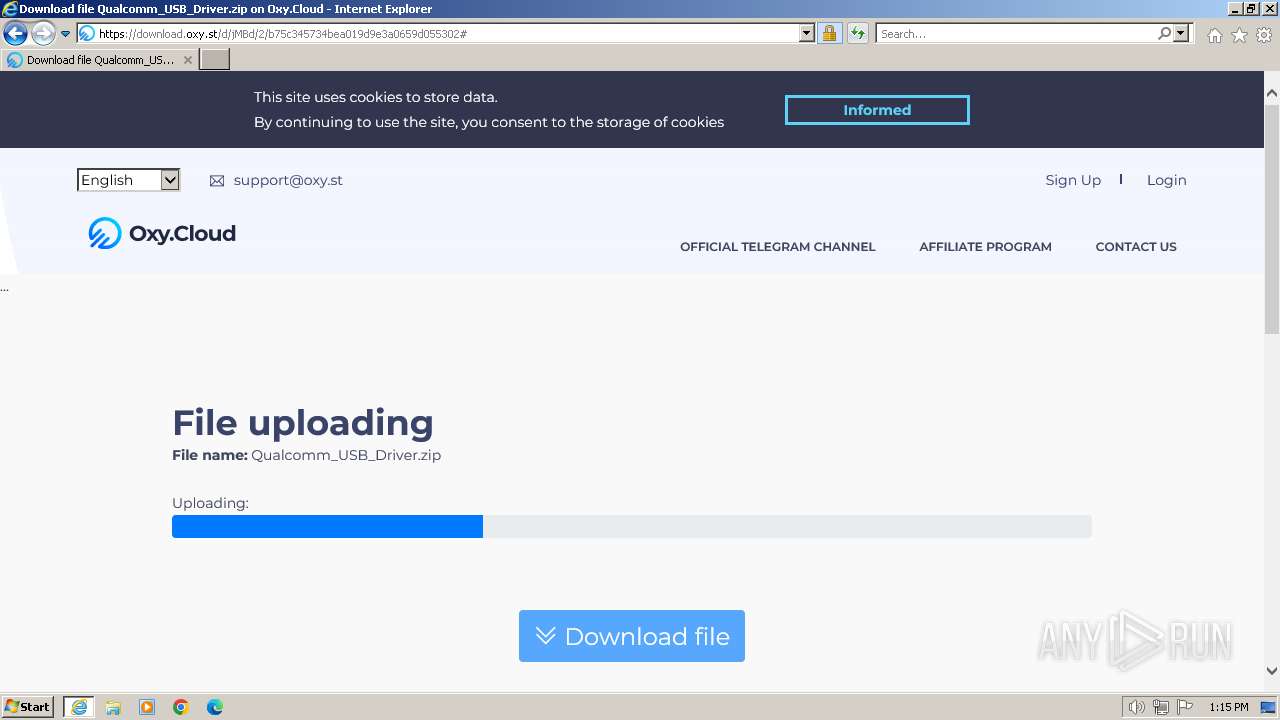
Task: Click the page scrollbar down arrow
Action: 1272,671
